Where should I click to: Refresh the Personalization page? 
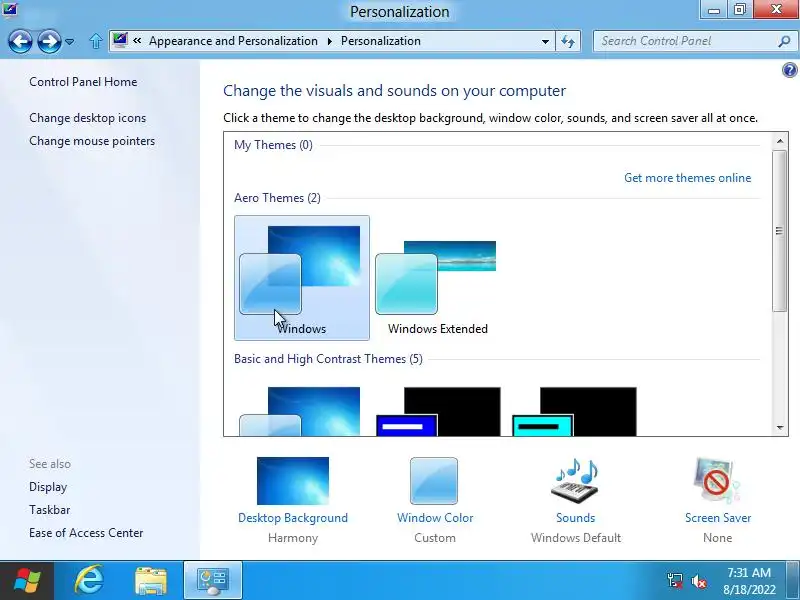pyautogui.click(x=568, y=41)
